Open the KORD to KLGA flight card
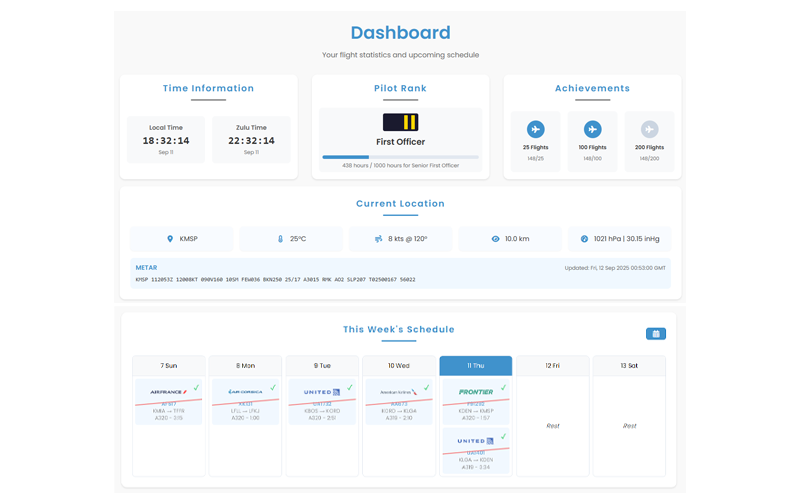The height and width of the screenshot is (500, 800). (x=399, y=402)
